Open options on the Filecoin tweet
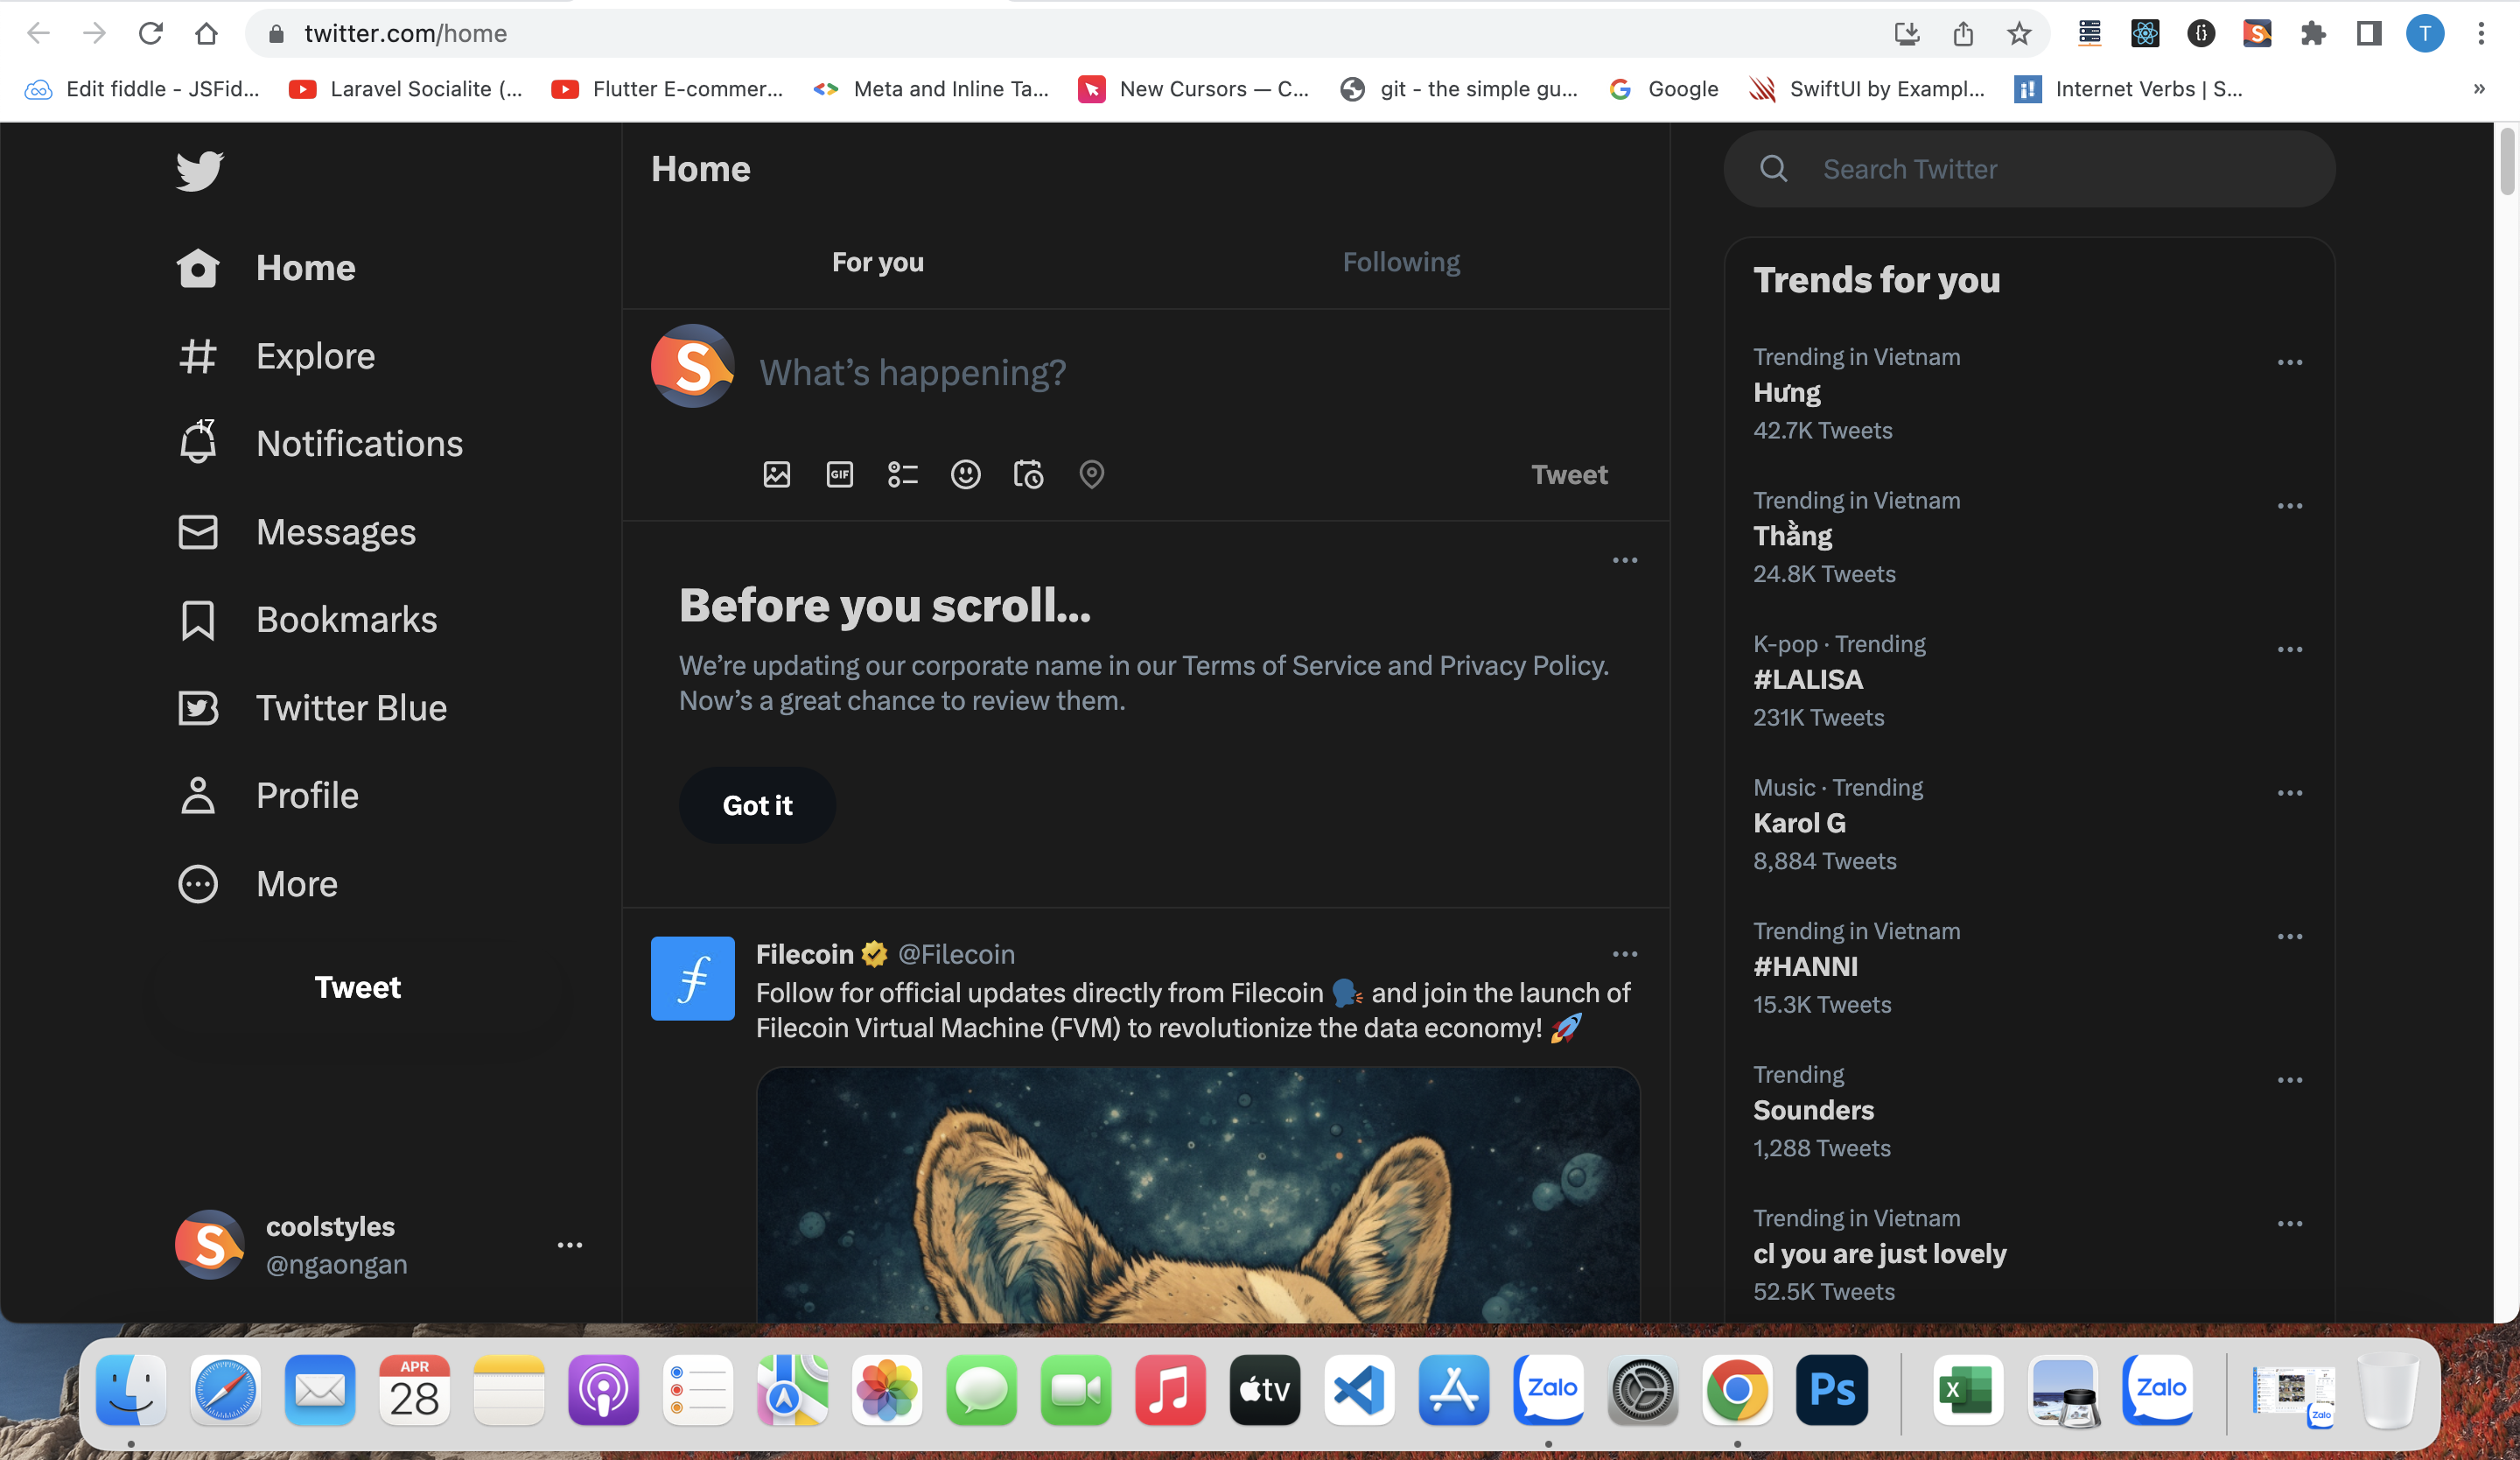This screenshot has height=1460, width=2520. click(1624, 954)
